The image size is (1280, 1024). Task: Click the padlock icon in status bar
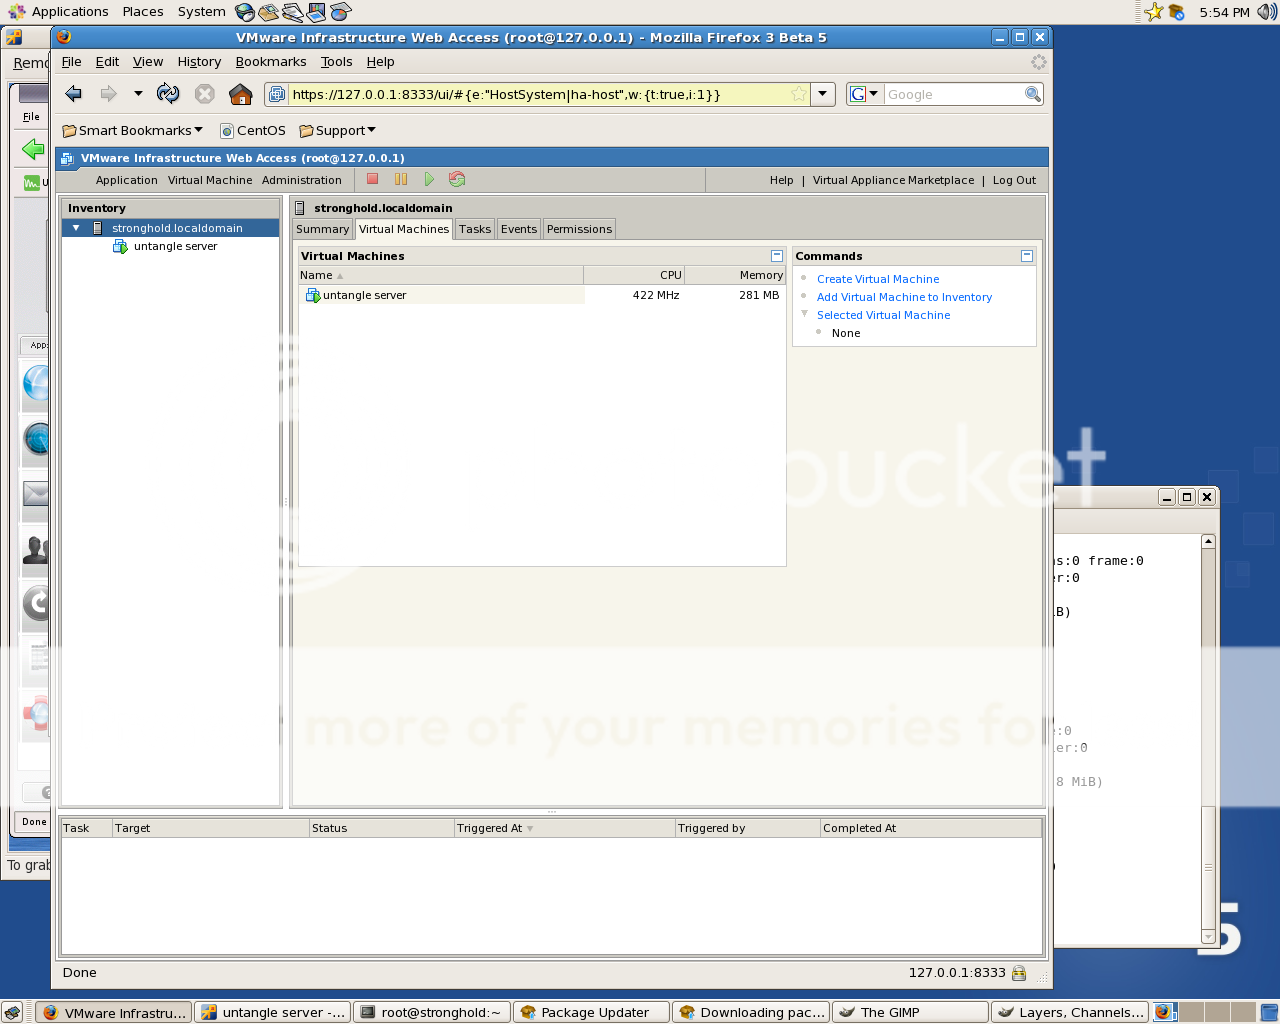click(x=1019, y=973)
